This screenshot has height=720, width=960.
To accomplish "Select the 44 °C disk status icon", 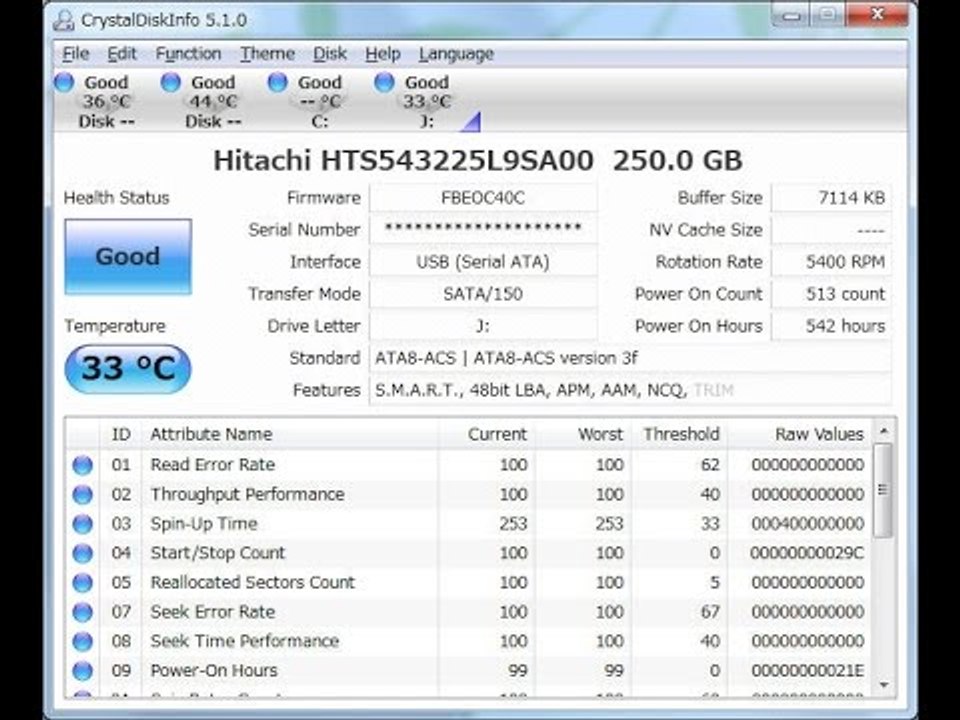I will point(171,83).
